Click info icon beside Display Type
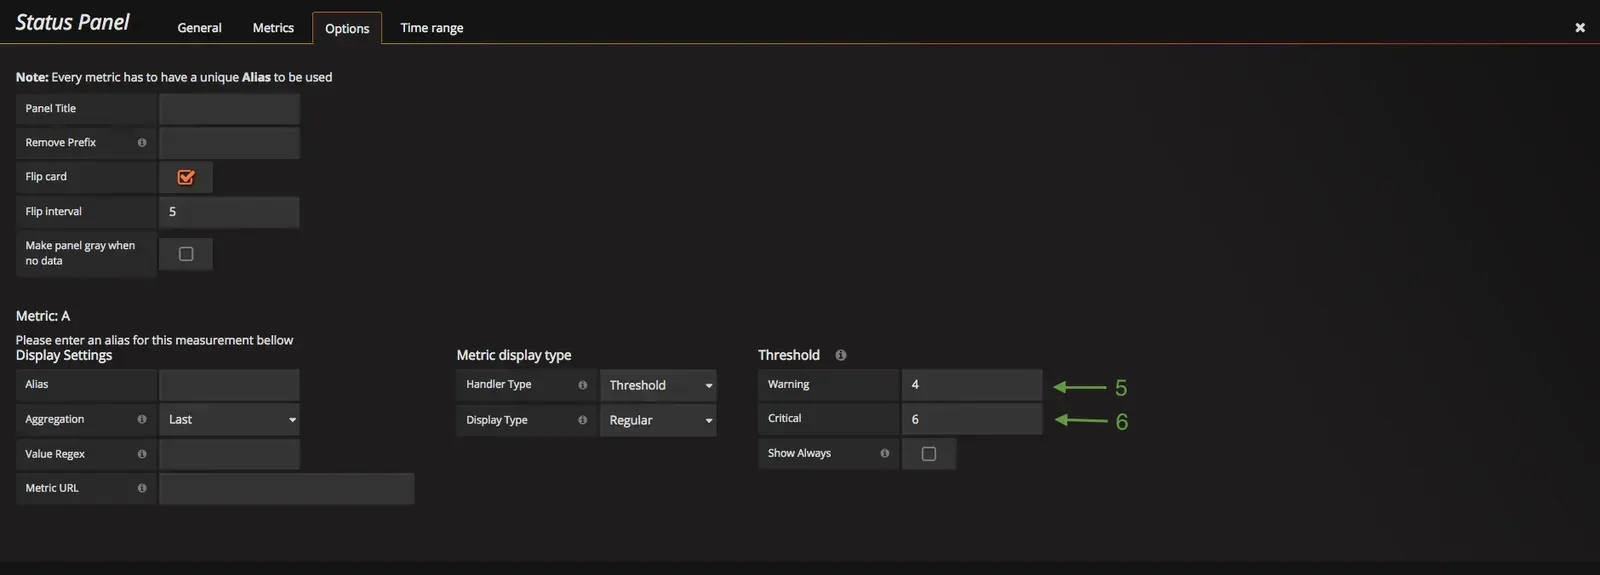Image resolution: width=1600 pixels, height=575 pixels. coord(583,420)
